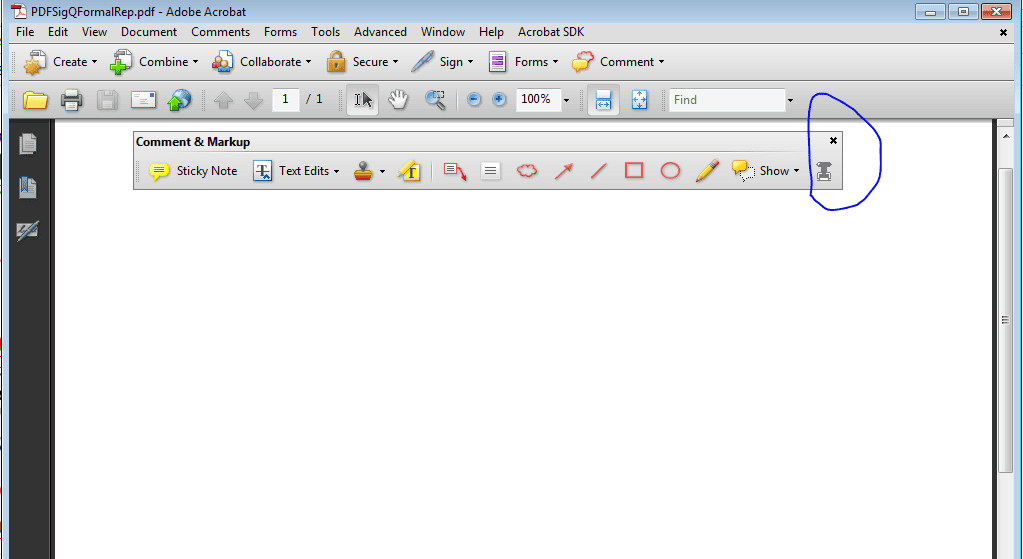
Task: Select the Pencil tool
Action: point(707,171)
